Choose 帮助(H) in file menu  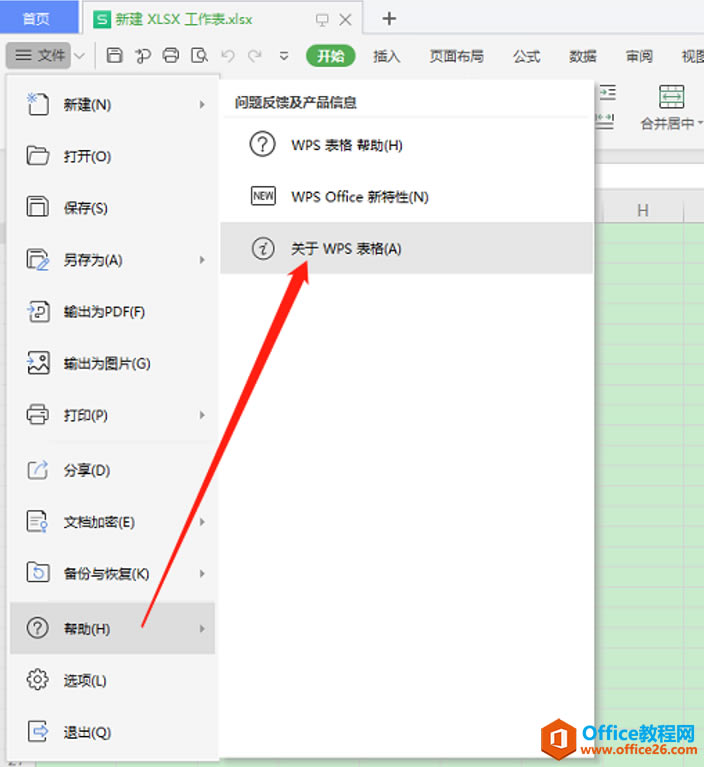coord(113,628)
